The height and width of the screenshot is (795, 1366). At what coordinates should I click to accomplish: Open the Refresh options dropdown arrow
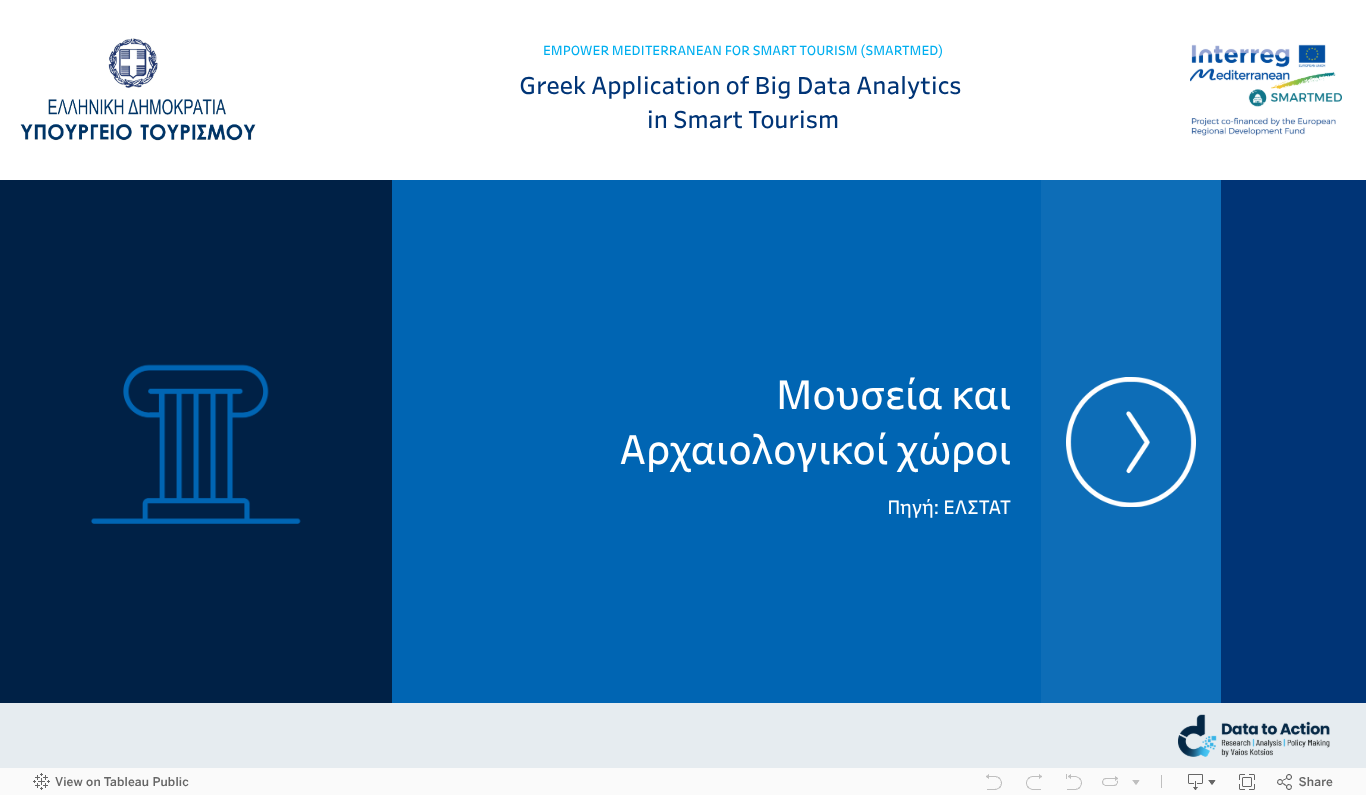1134,781
